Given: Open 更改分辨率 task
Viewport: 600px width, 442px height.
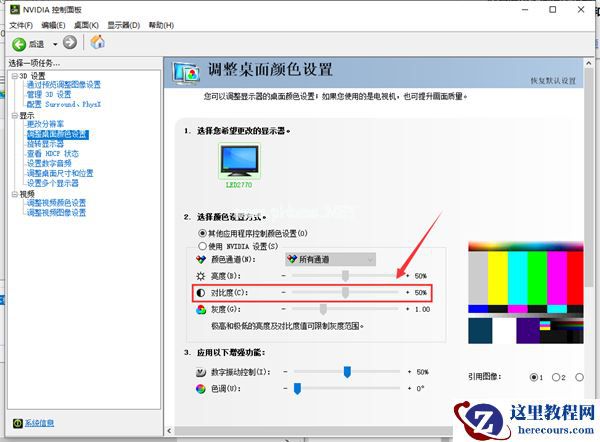Looking at the screenshot, I should point(45,124).
